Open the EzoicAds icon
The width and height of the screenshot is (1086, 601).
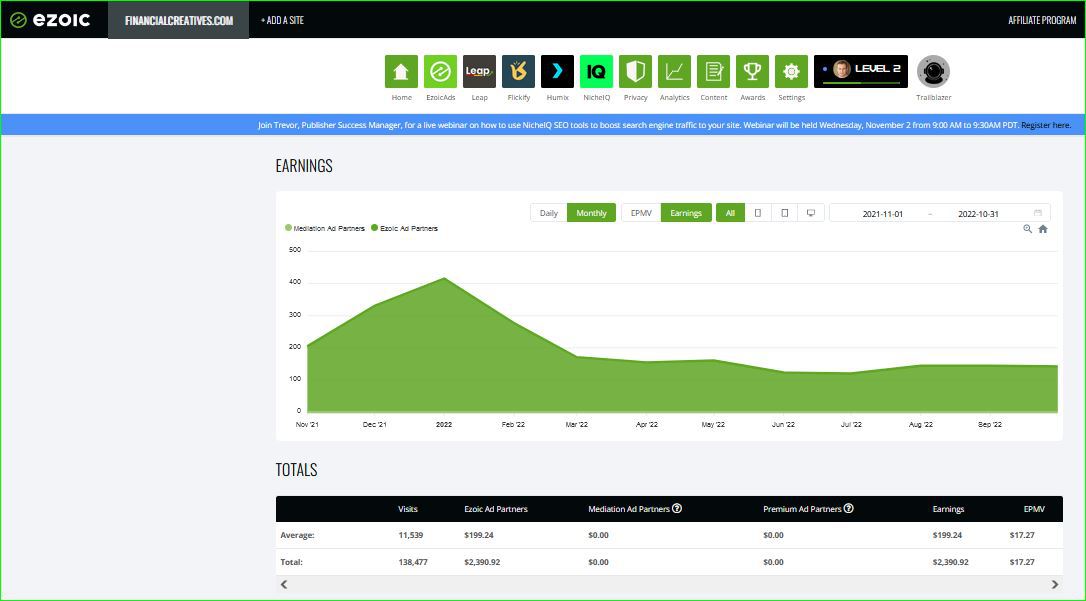click(440, 71)
